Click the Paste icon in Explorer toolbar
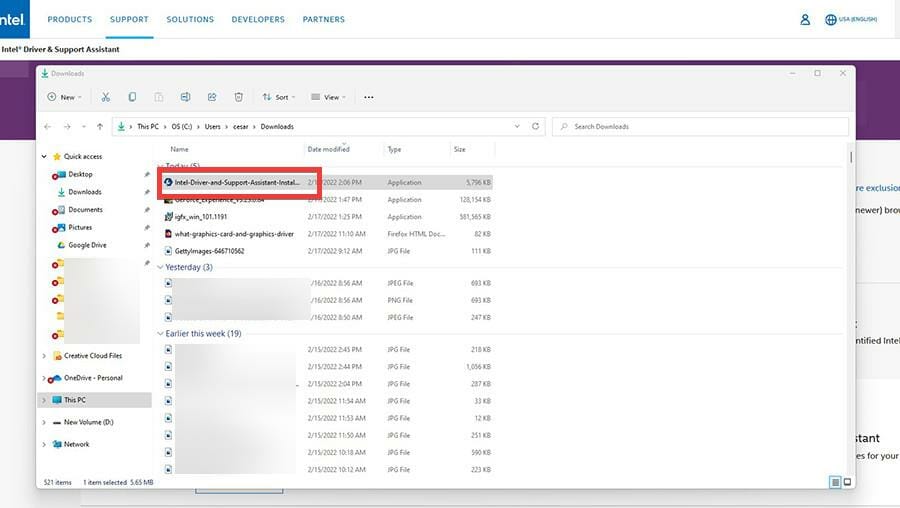The width and height of the screenshot is (900, 508). click(x=159, y=97)
